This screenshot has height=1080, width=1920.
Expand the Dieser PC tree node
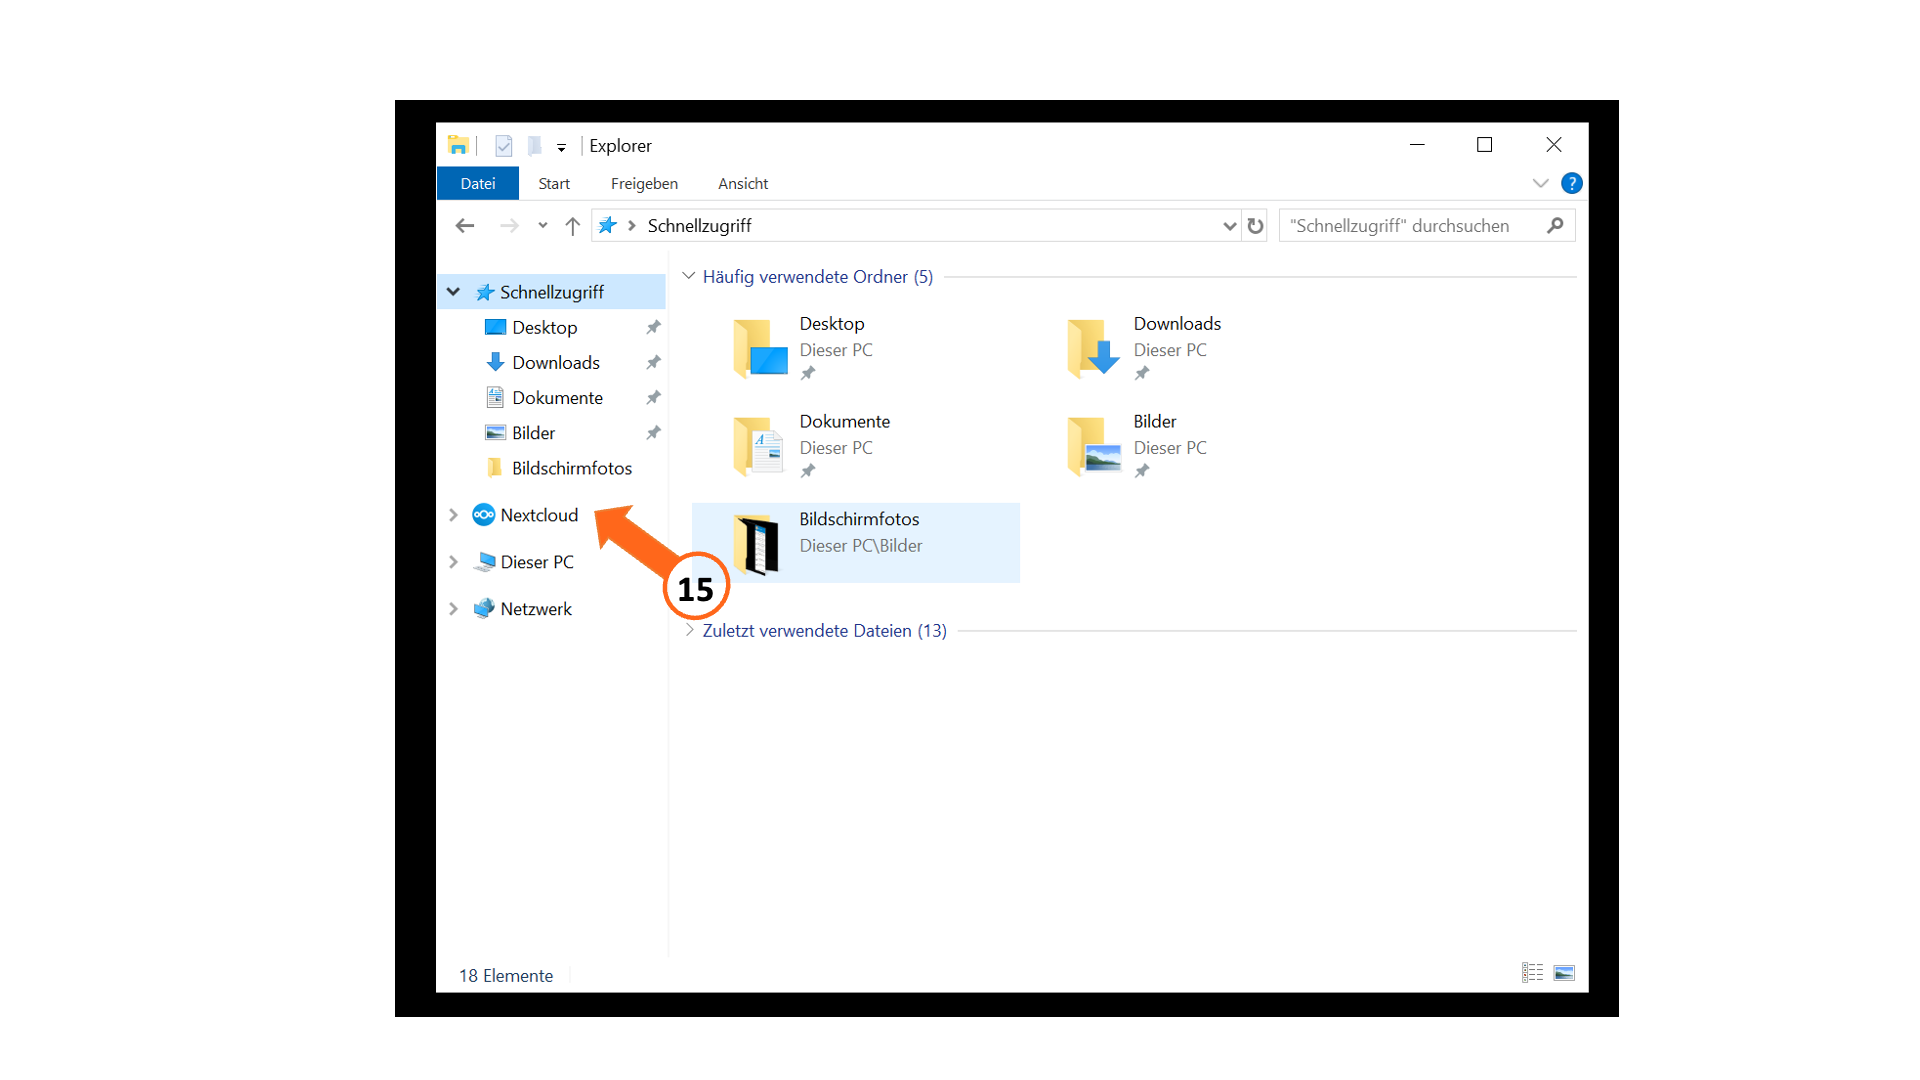click(453, 562)
